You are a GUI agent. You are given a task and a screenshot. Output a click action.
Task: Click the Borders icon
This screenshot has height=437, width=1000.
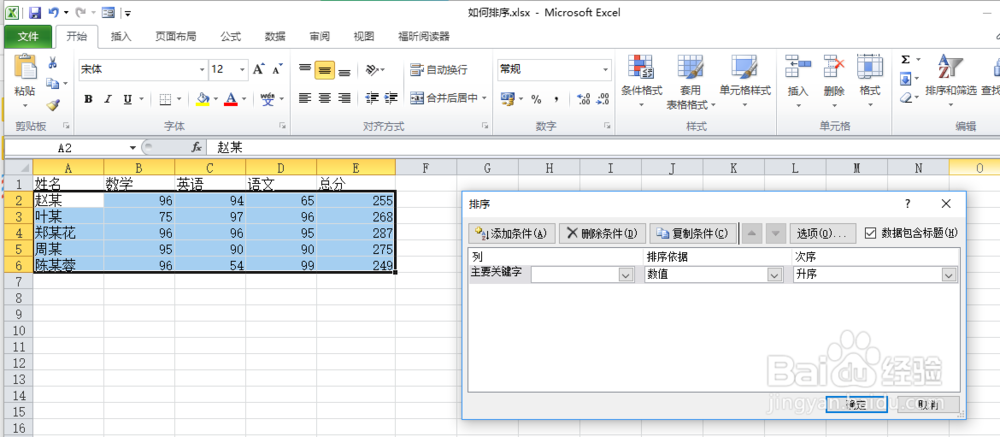click(x=165, y=99)
